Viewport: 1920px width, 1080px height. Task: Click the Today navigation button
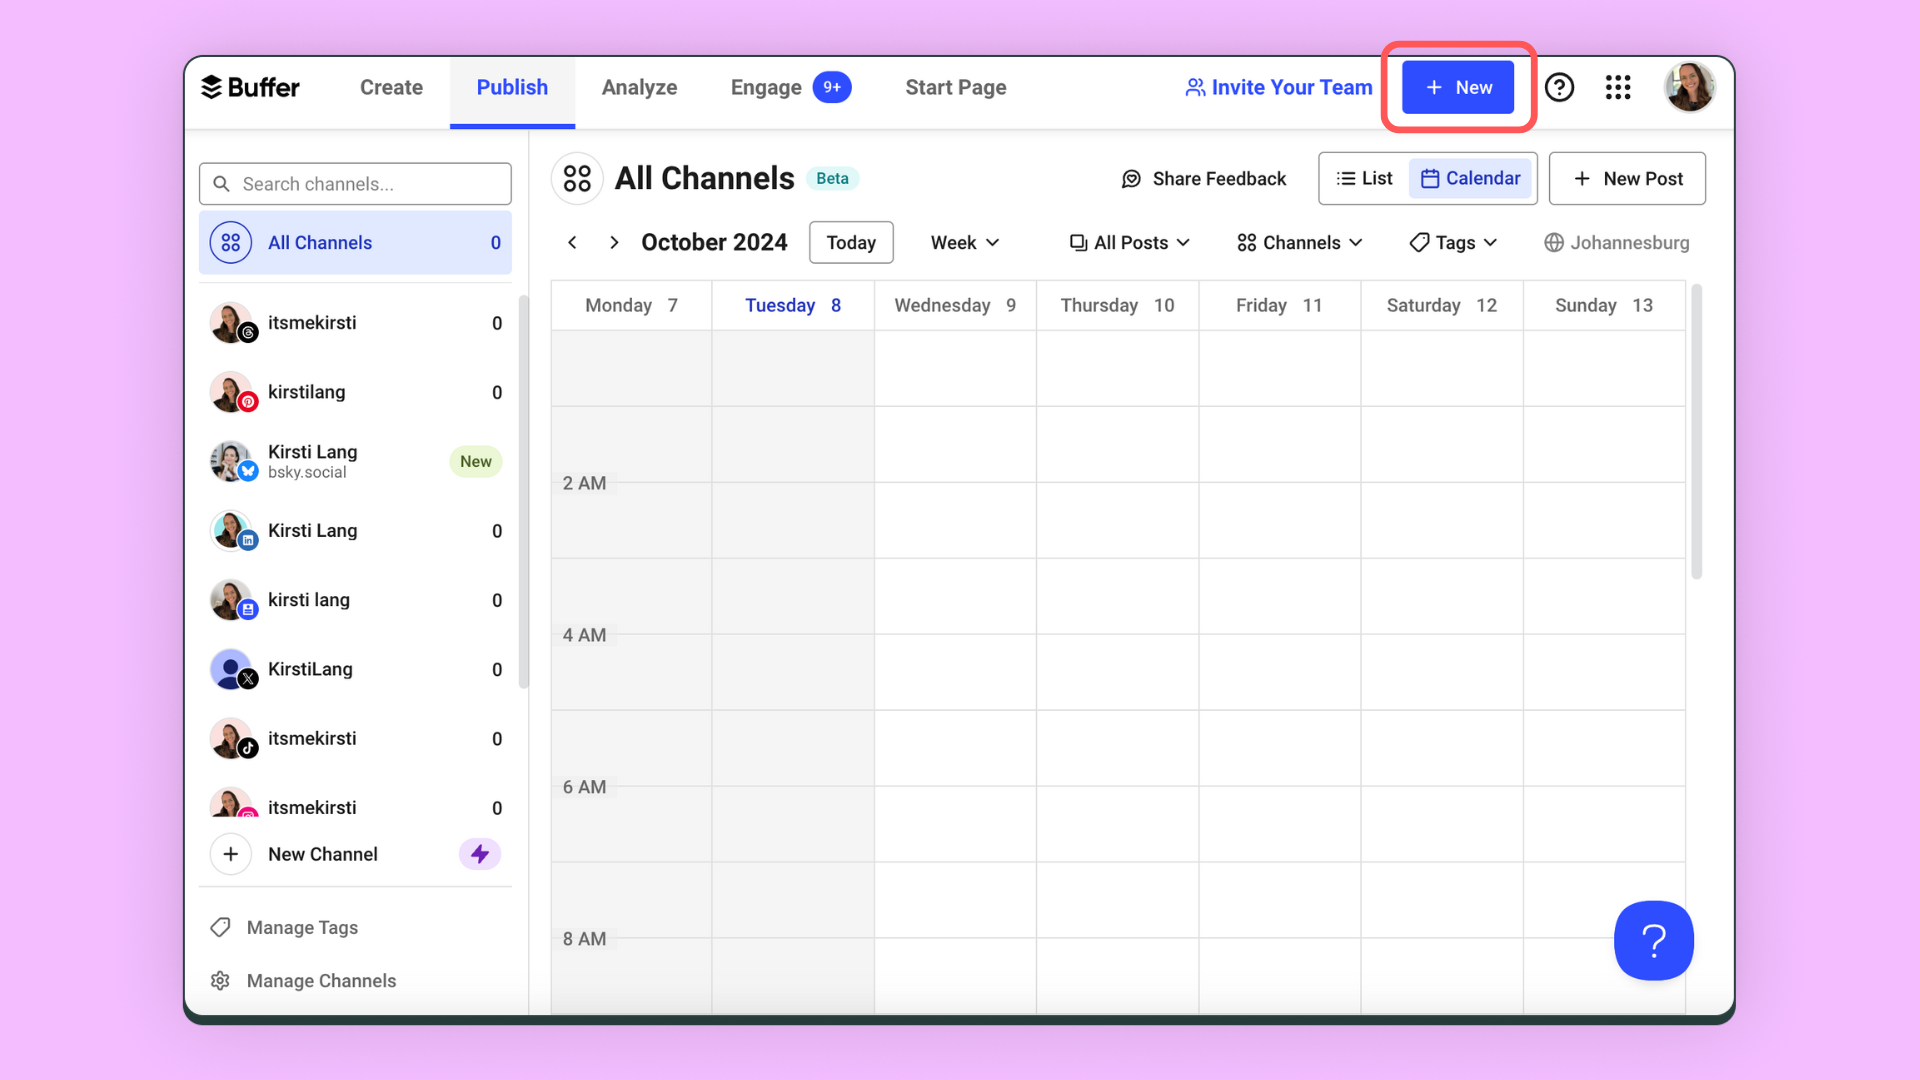tap(852, 241)
